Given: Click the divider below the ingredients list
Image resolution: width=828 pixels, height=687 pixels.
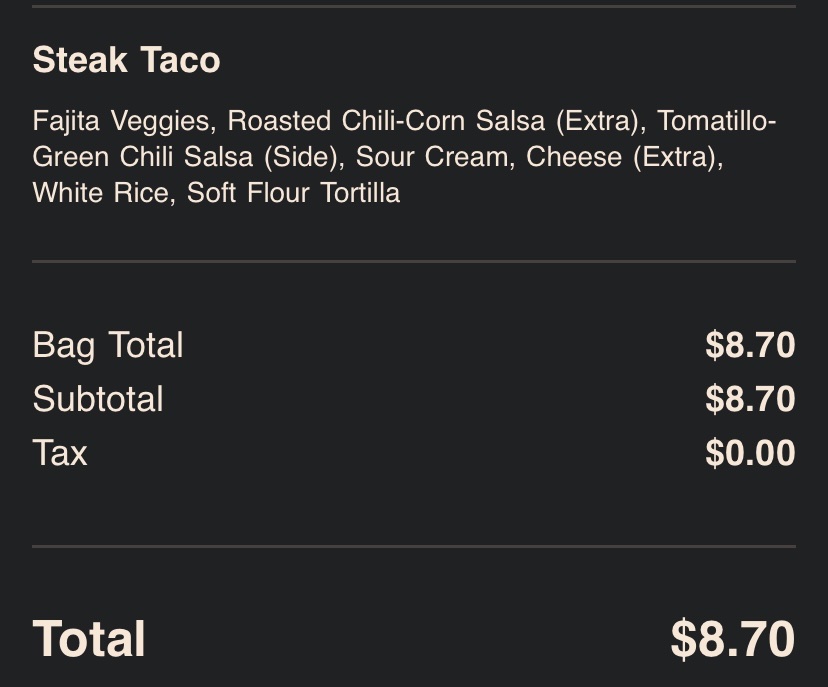Looking at the screenshot, I should pyautogui.click(x=414, y=261).
